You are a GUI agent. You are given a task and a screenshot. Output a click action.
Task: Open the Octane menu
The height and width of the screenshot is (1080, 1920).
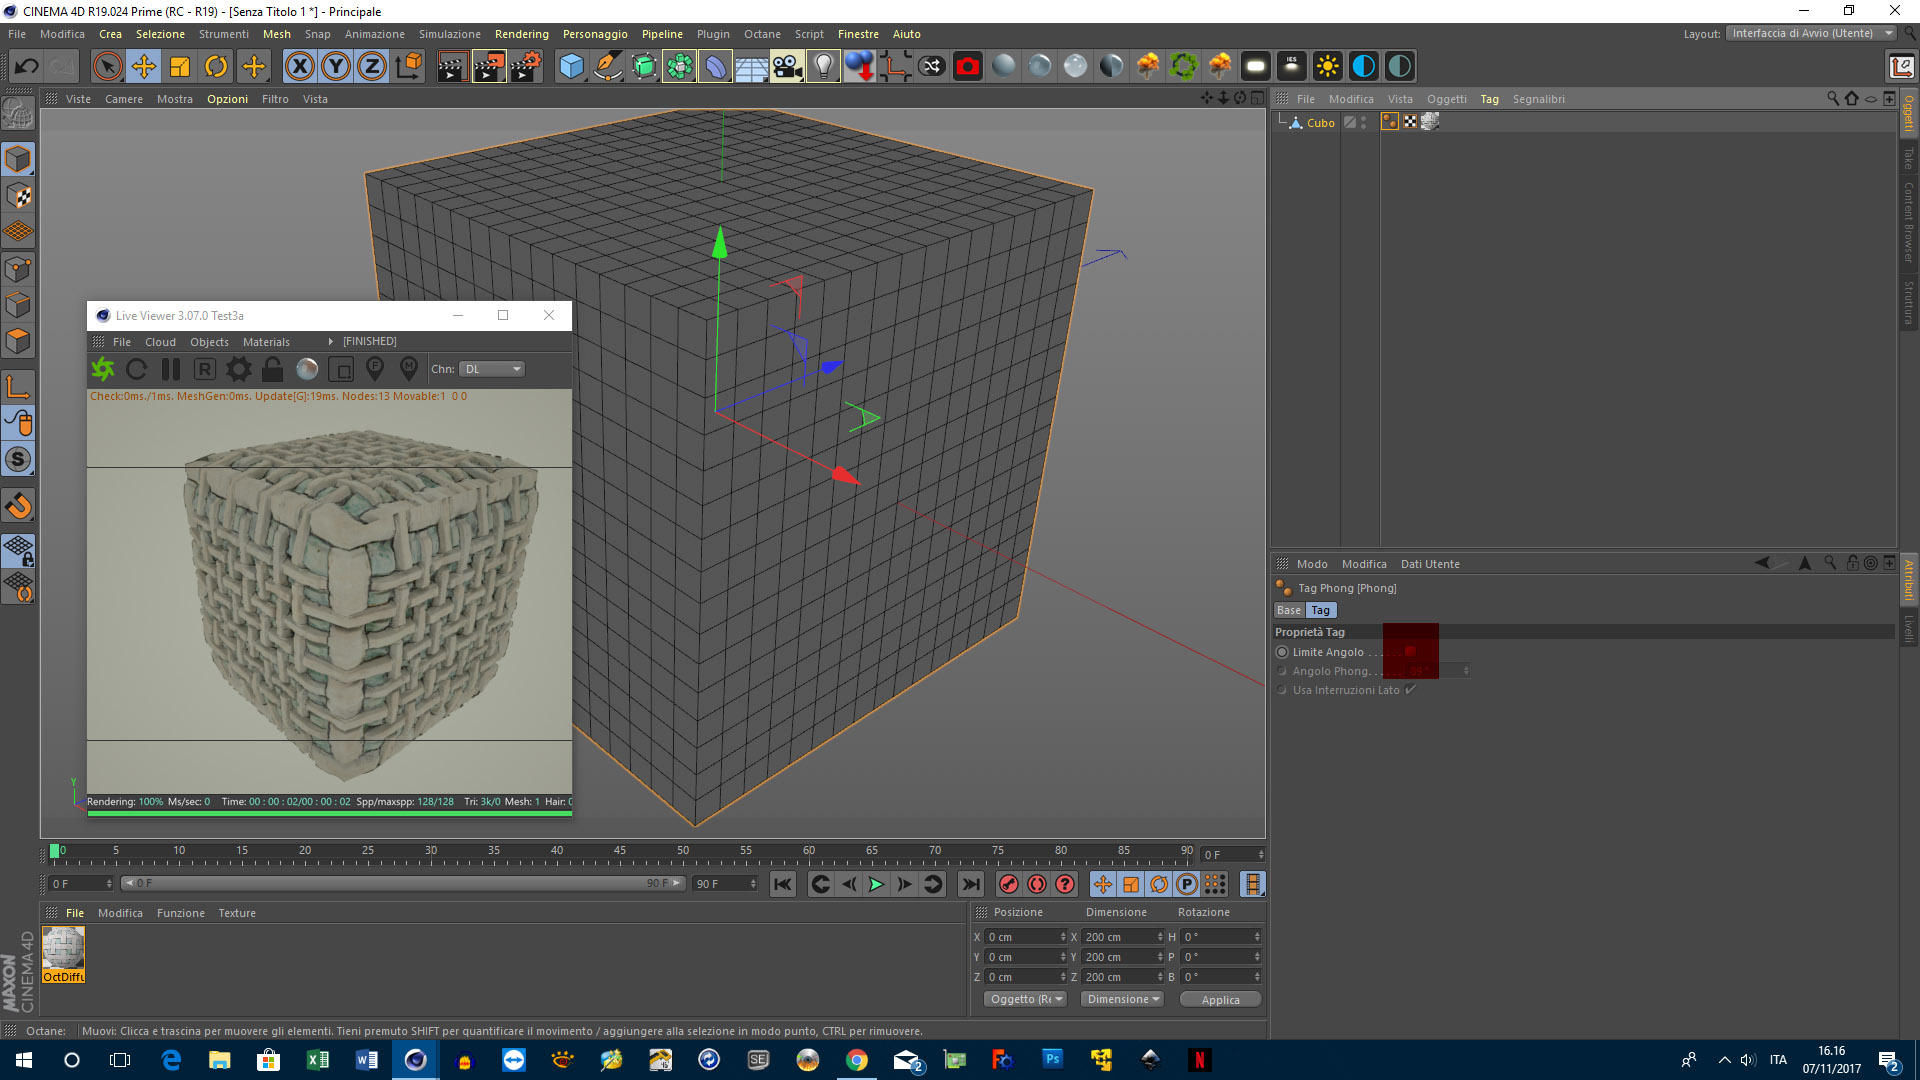pos(762,34)
